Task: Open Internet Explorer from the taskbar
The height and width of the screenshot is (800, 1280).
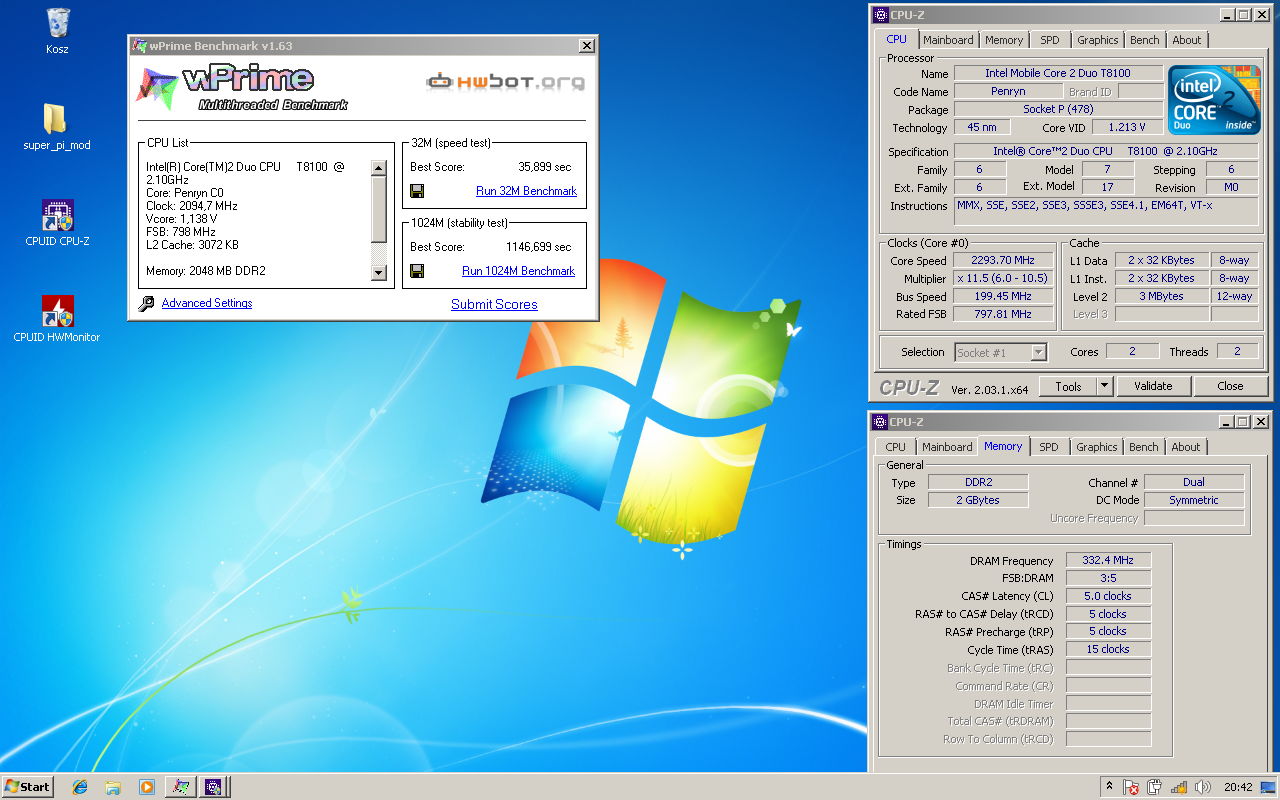Action: click(80, 787)
